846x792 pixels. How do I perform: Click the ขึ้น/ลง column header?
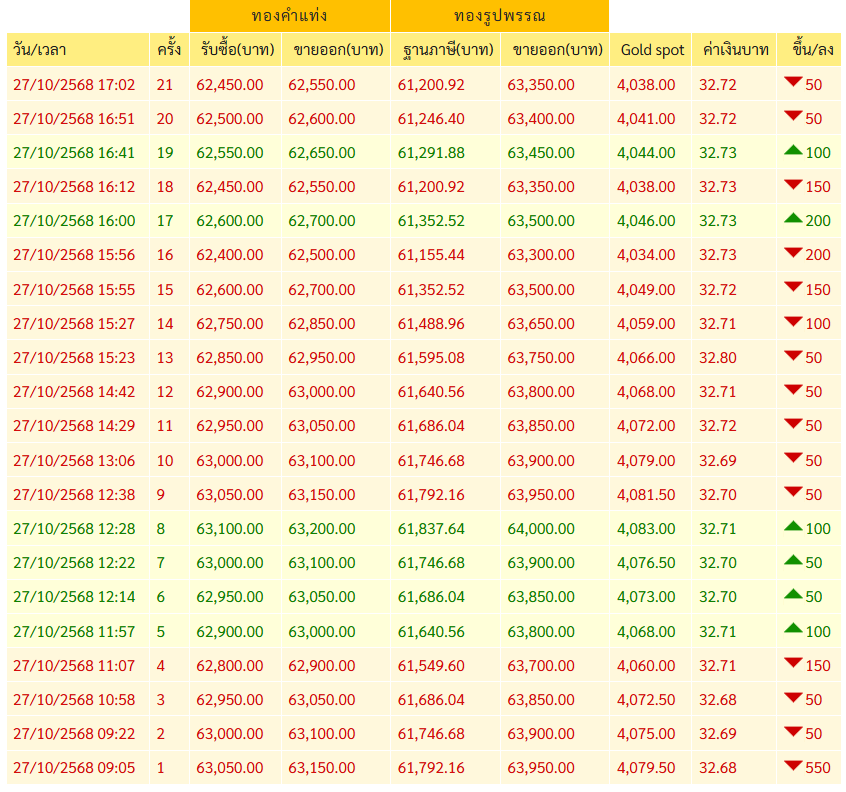pos(812,50)
